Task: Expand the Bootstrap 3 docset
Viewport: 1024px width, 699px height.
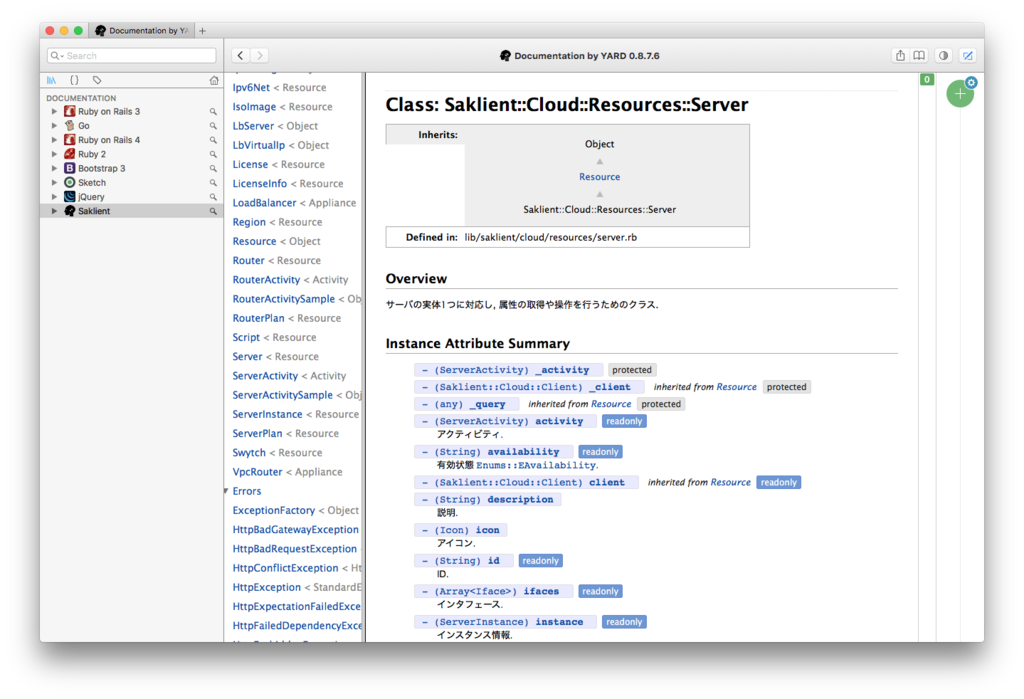Action: pos(54,169)
